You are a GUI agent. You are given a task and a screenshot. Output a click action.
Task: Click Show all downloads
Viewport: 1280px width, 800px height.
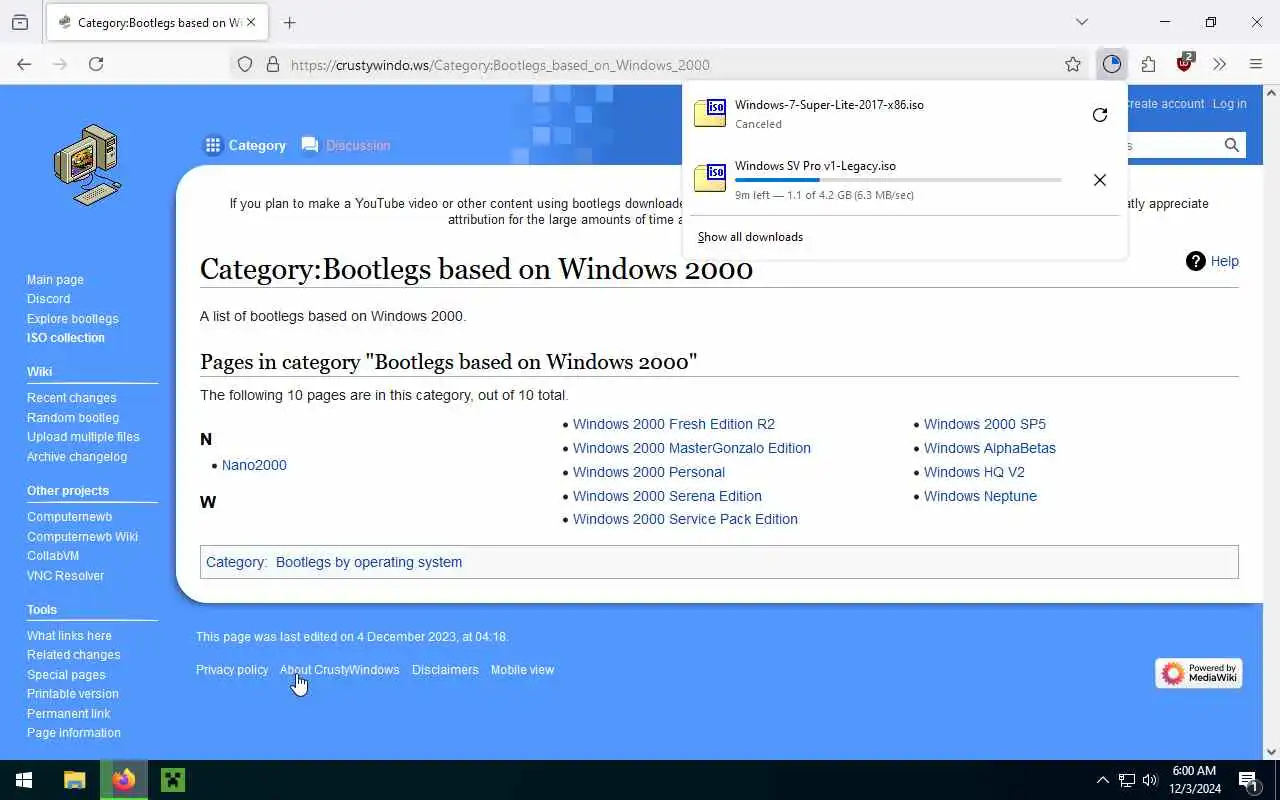750,237
